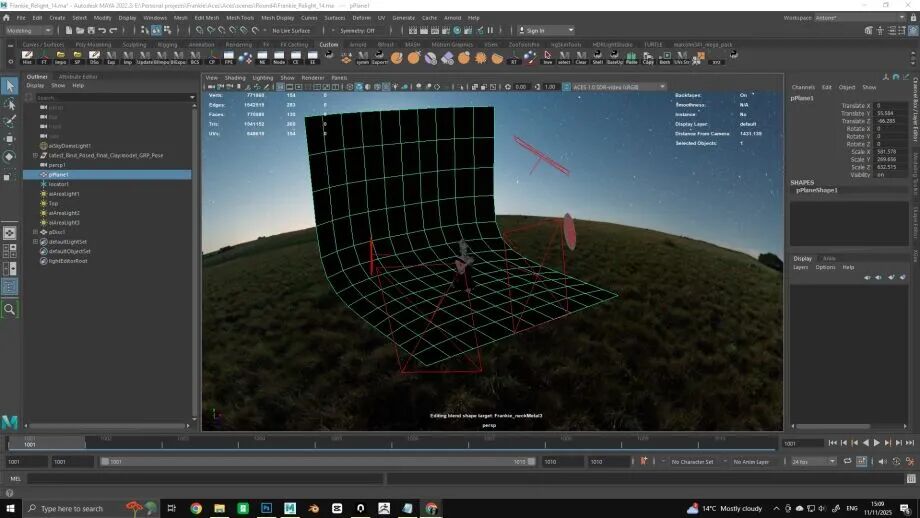The width and height of the screenshot is (920, 518).
Task: Expand the latest_Best_Posed group in Outliner
Action: click(x=35, y=155)
